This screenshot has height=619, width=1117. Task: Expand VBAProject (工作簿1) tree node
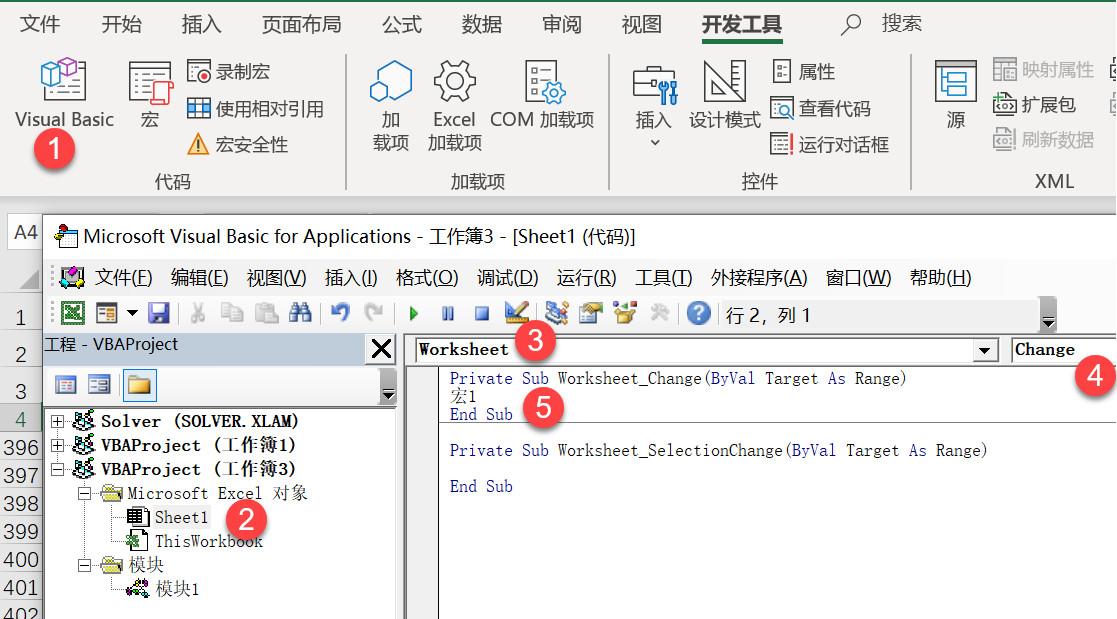click(x=58, y=445)
